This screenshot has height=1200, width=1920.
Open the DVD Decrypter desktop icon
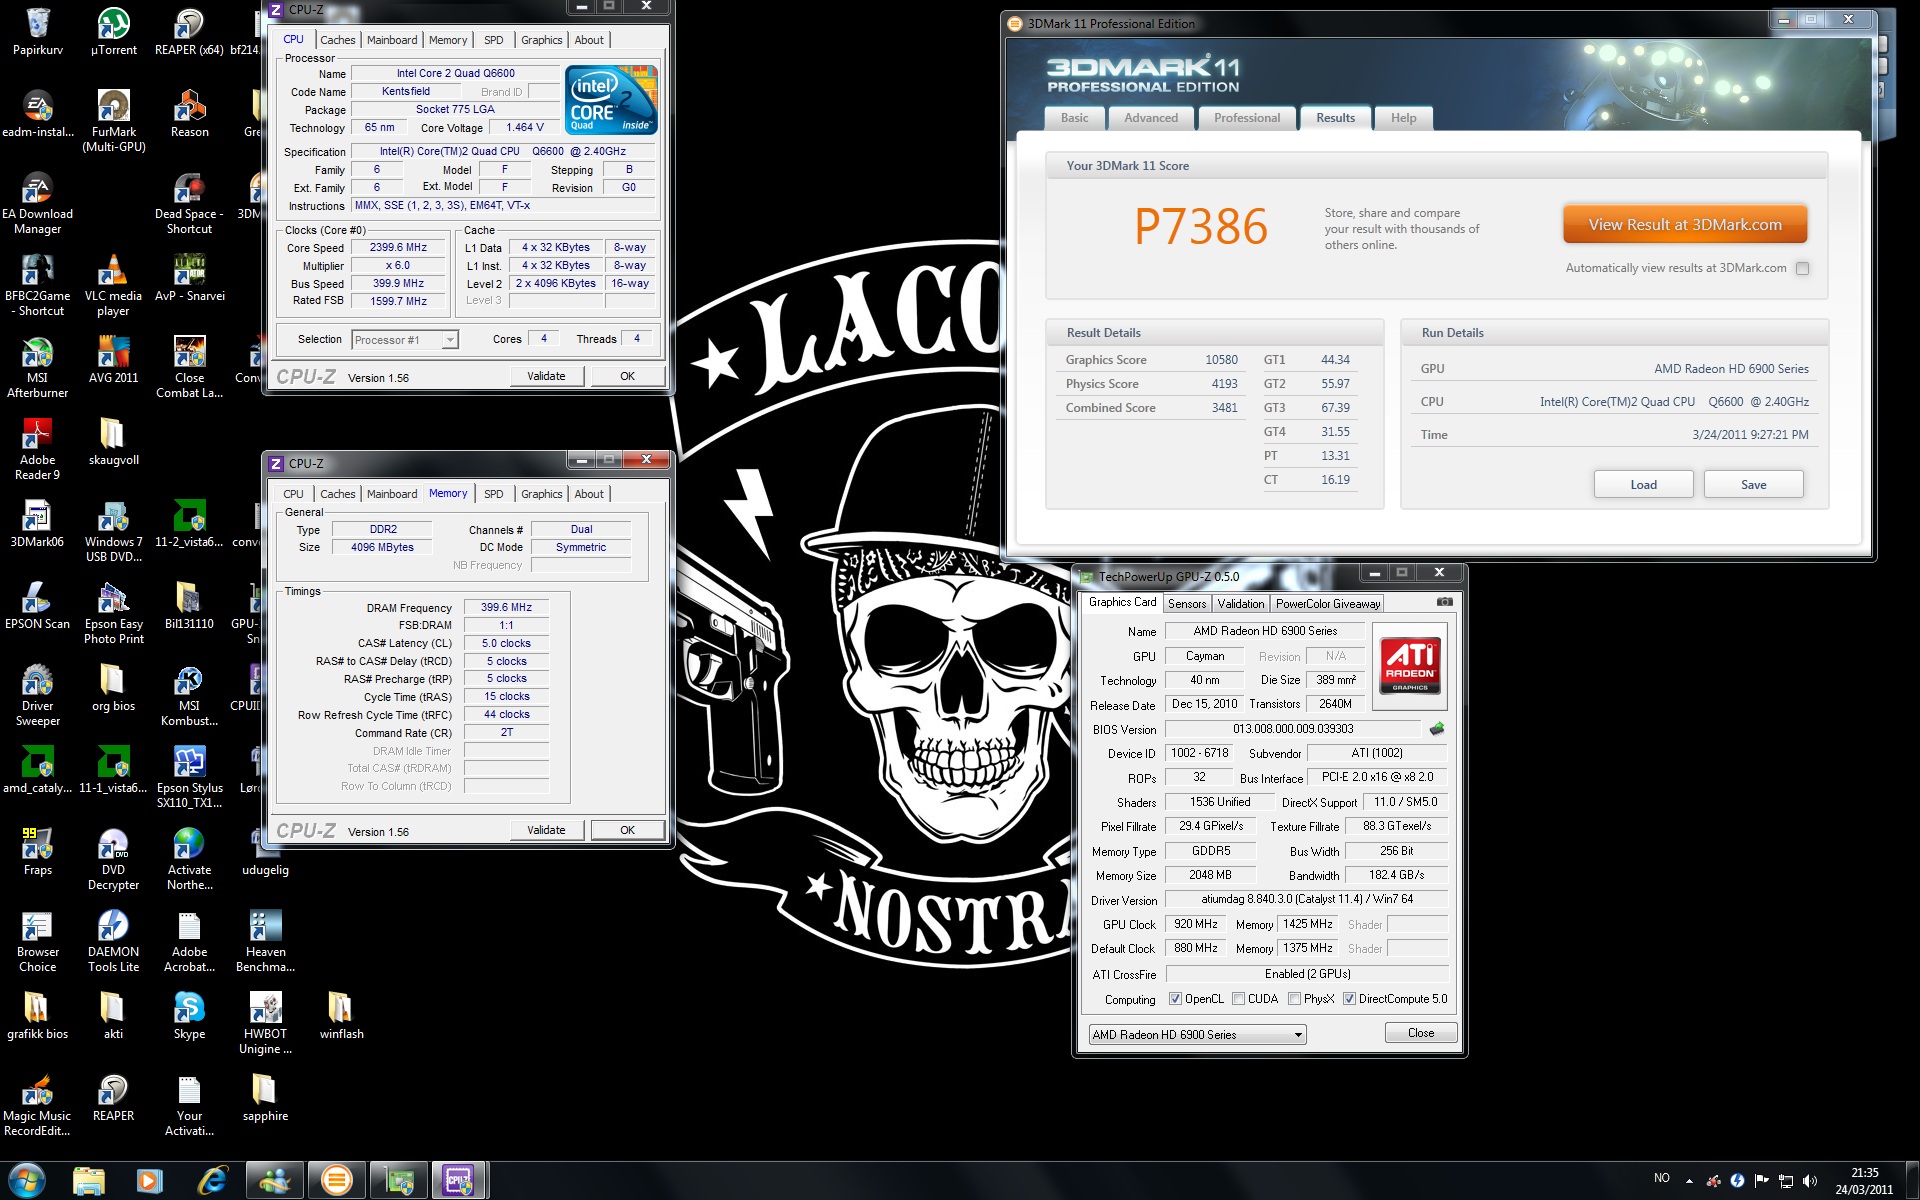click(113, 859)
